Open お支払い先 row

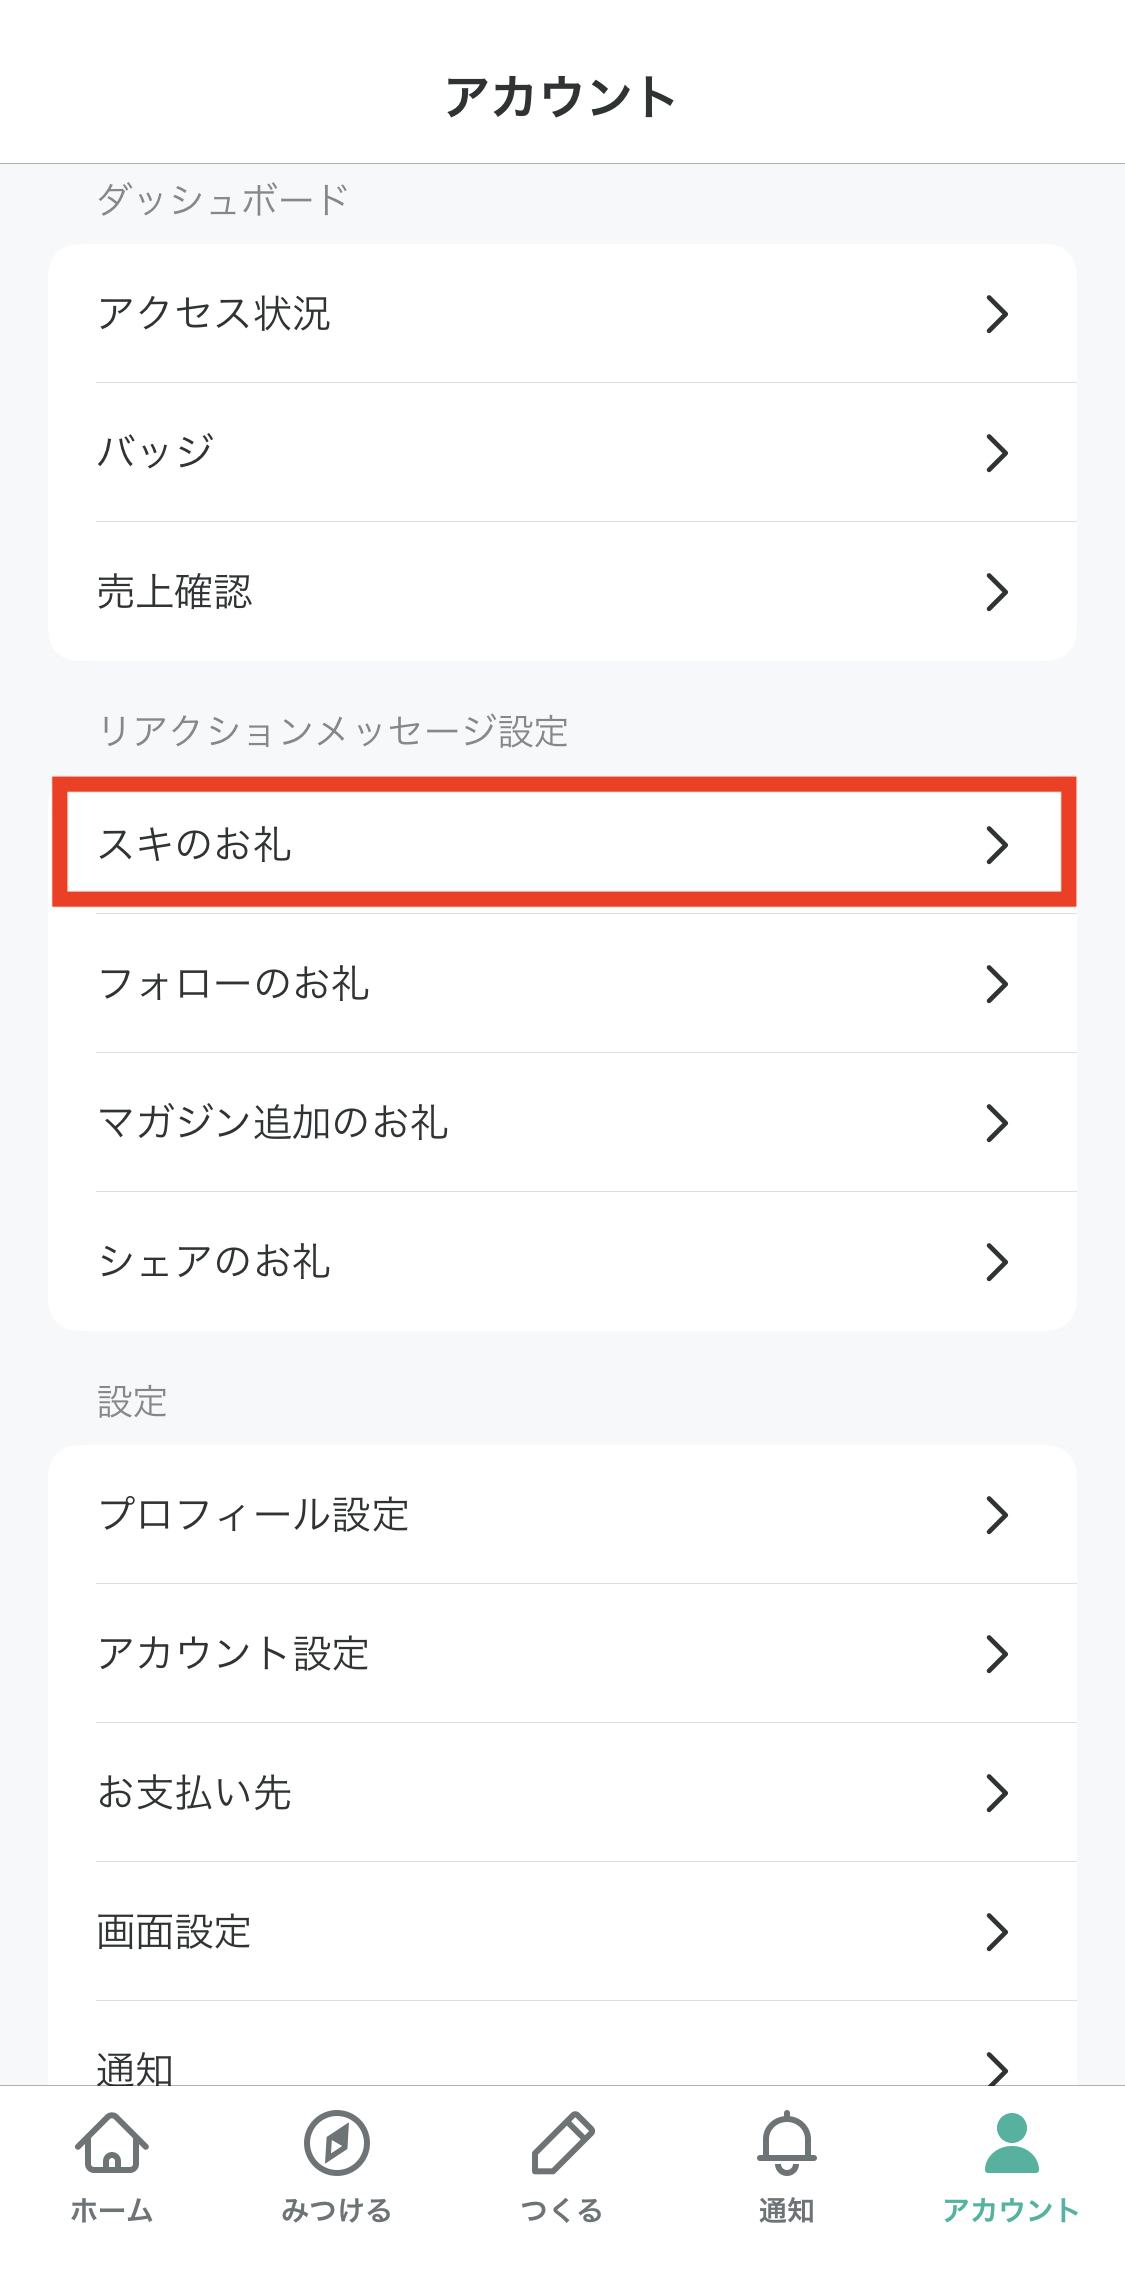pyautogui.click(x=563, y=1792)
